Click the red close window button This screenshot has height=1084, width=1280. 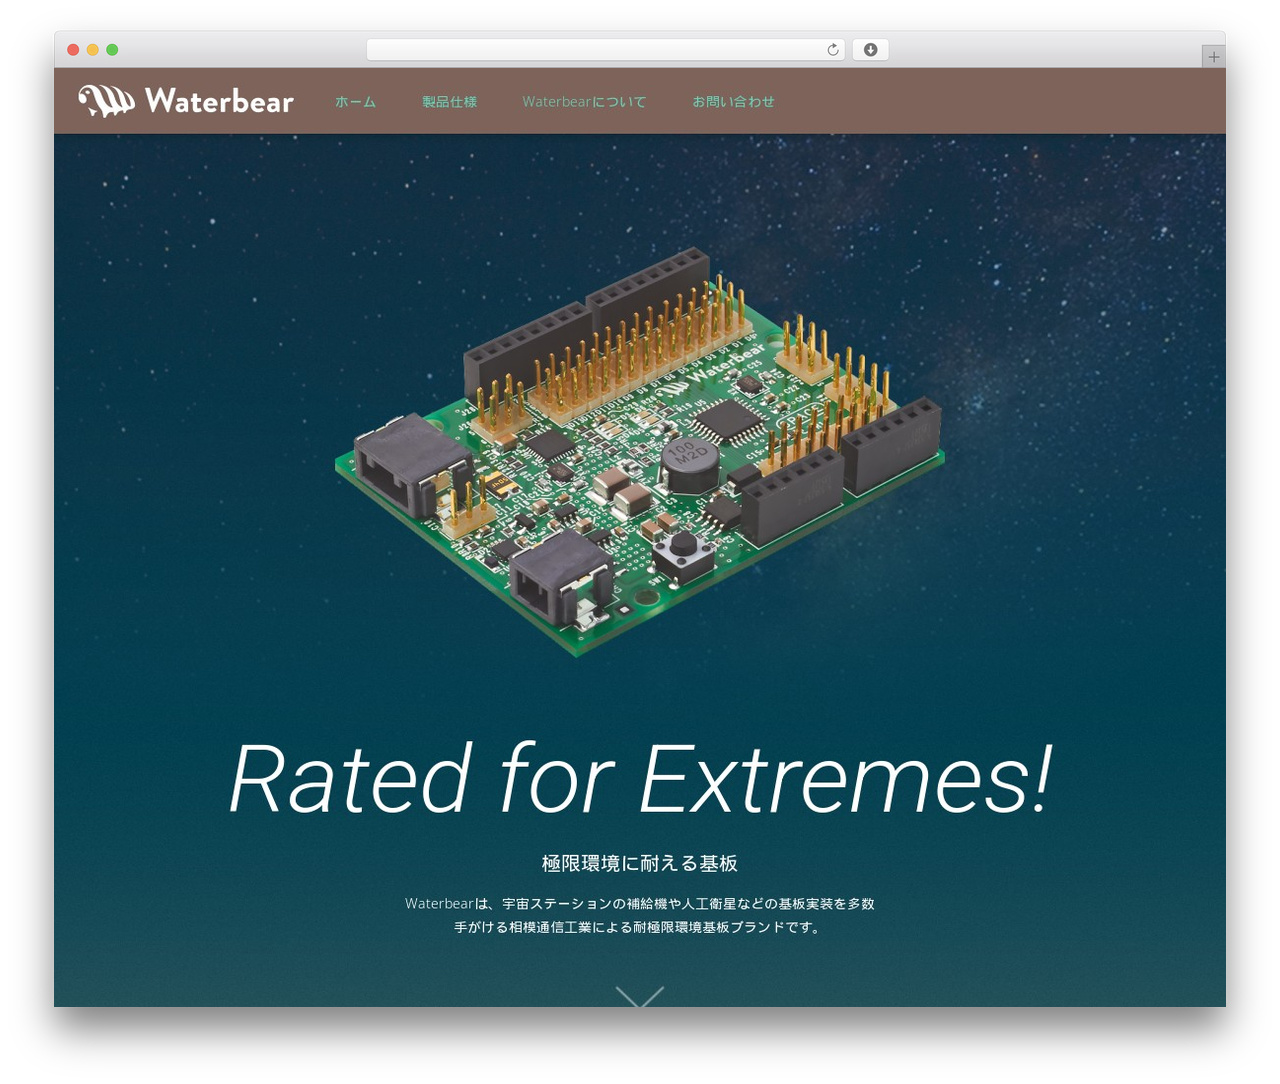click(x=73, y=50)
